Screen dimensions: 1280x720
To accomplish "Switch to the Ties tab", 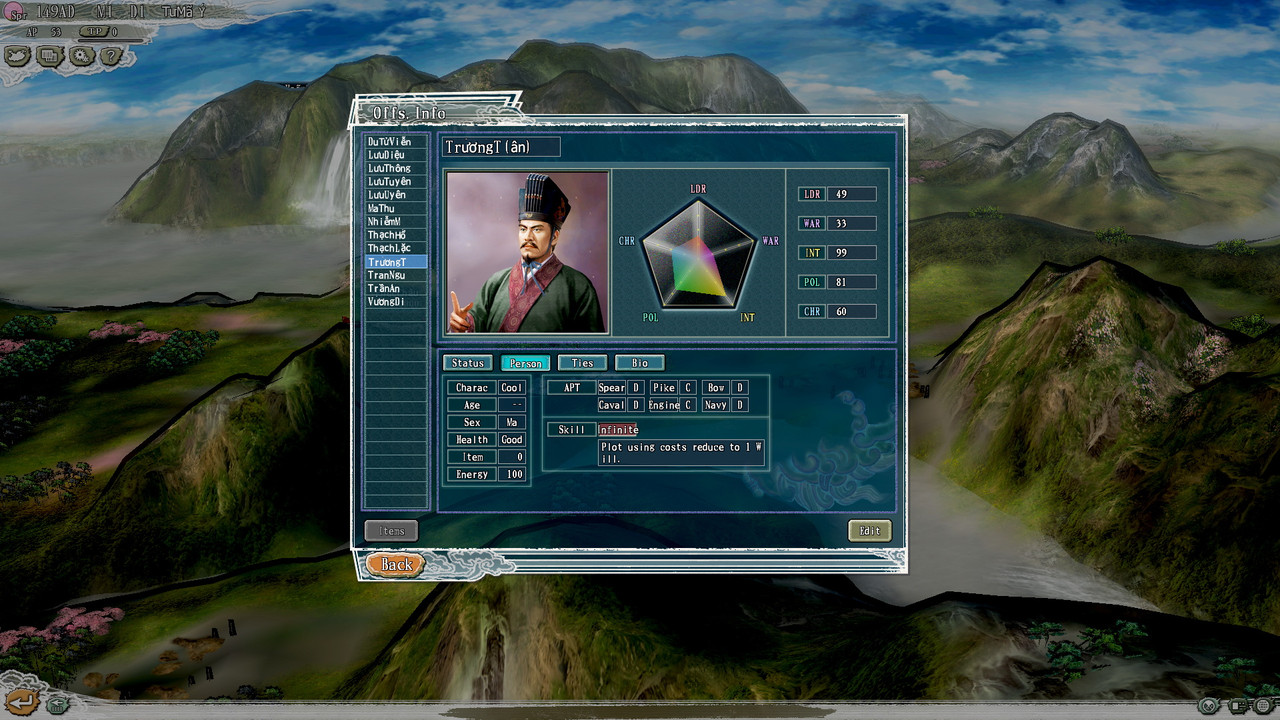I will pyautogui.click(x=582, y=363).
